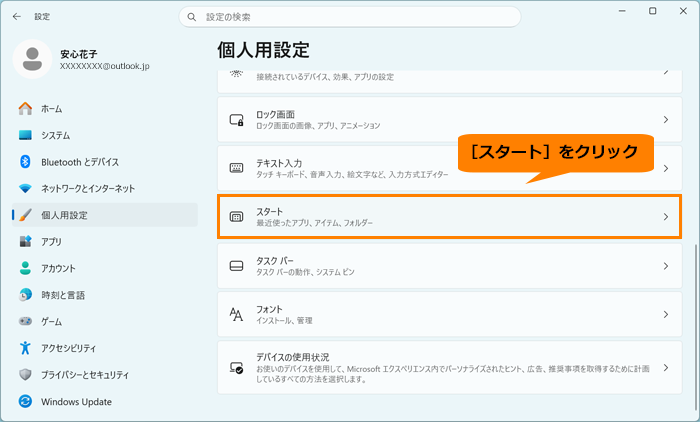Open 時刻と言語 settings label

tap(63, 295)
